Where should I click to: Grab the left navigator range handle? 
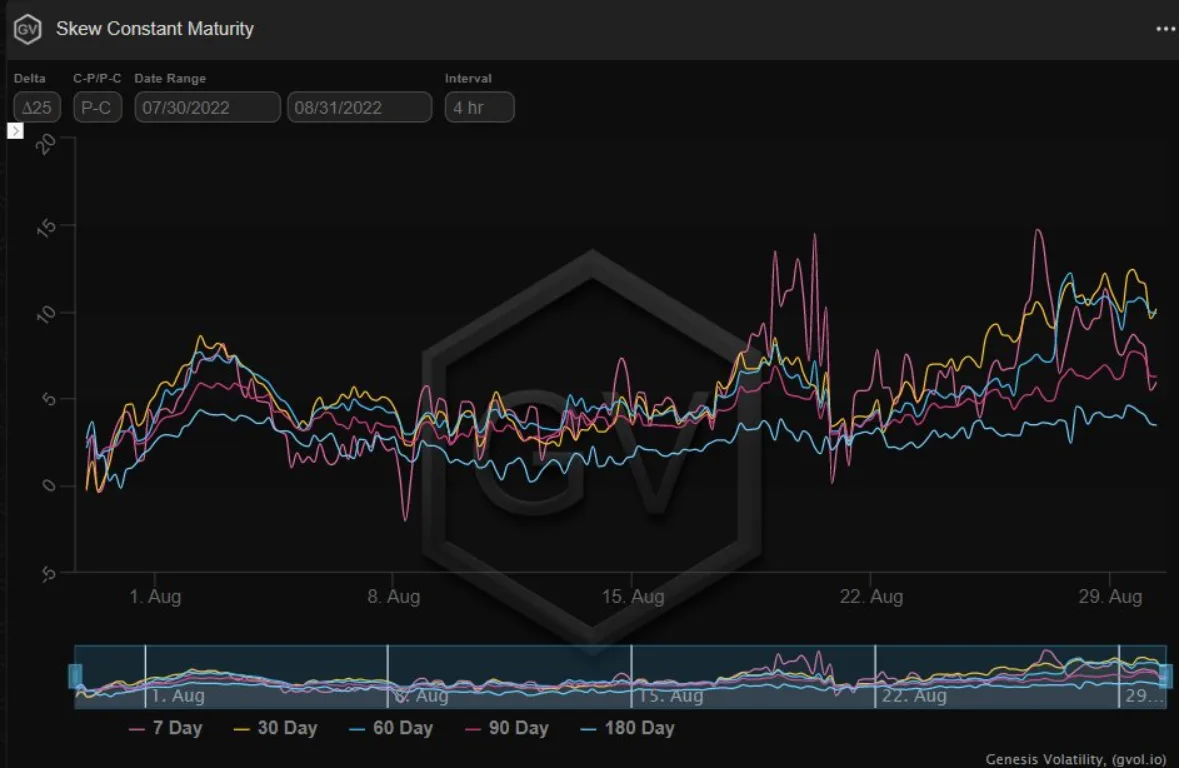coord(75,675)
